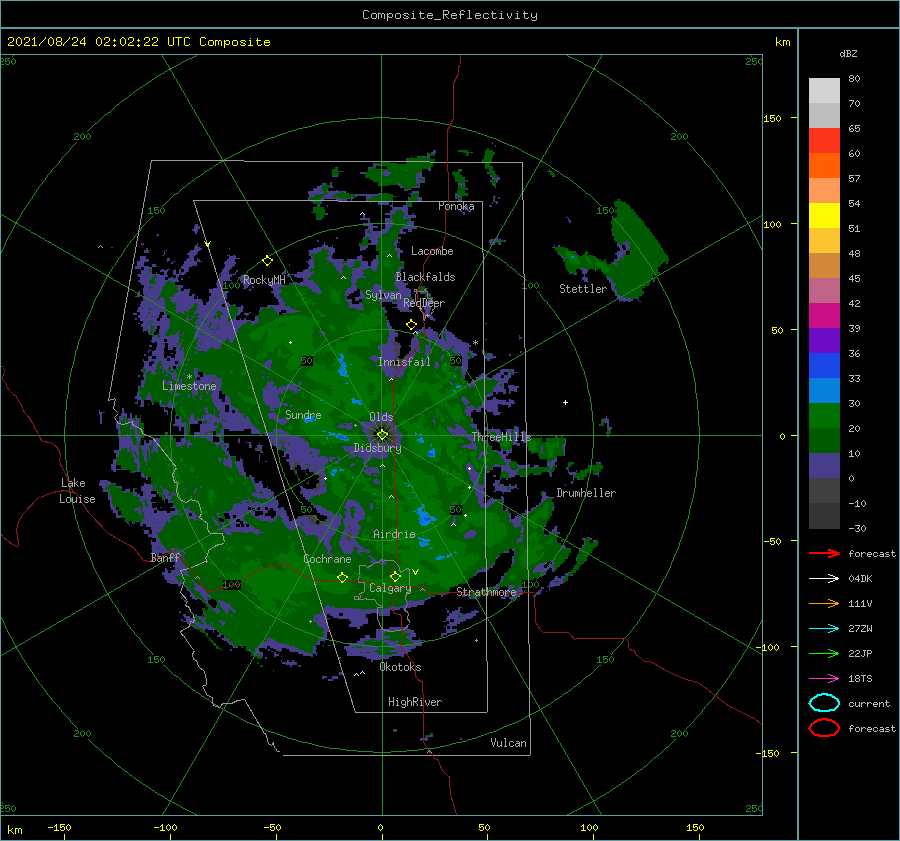Click the green 22JP arrow legend icon
The image size is (900, 841).
(x=824, y=653)
